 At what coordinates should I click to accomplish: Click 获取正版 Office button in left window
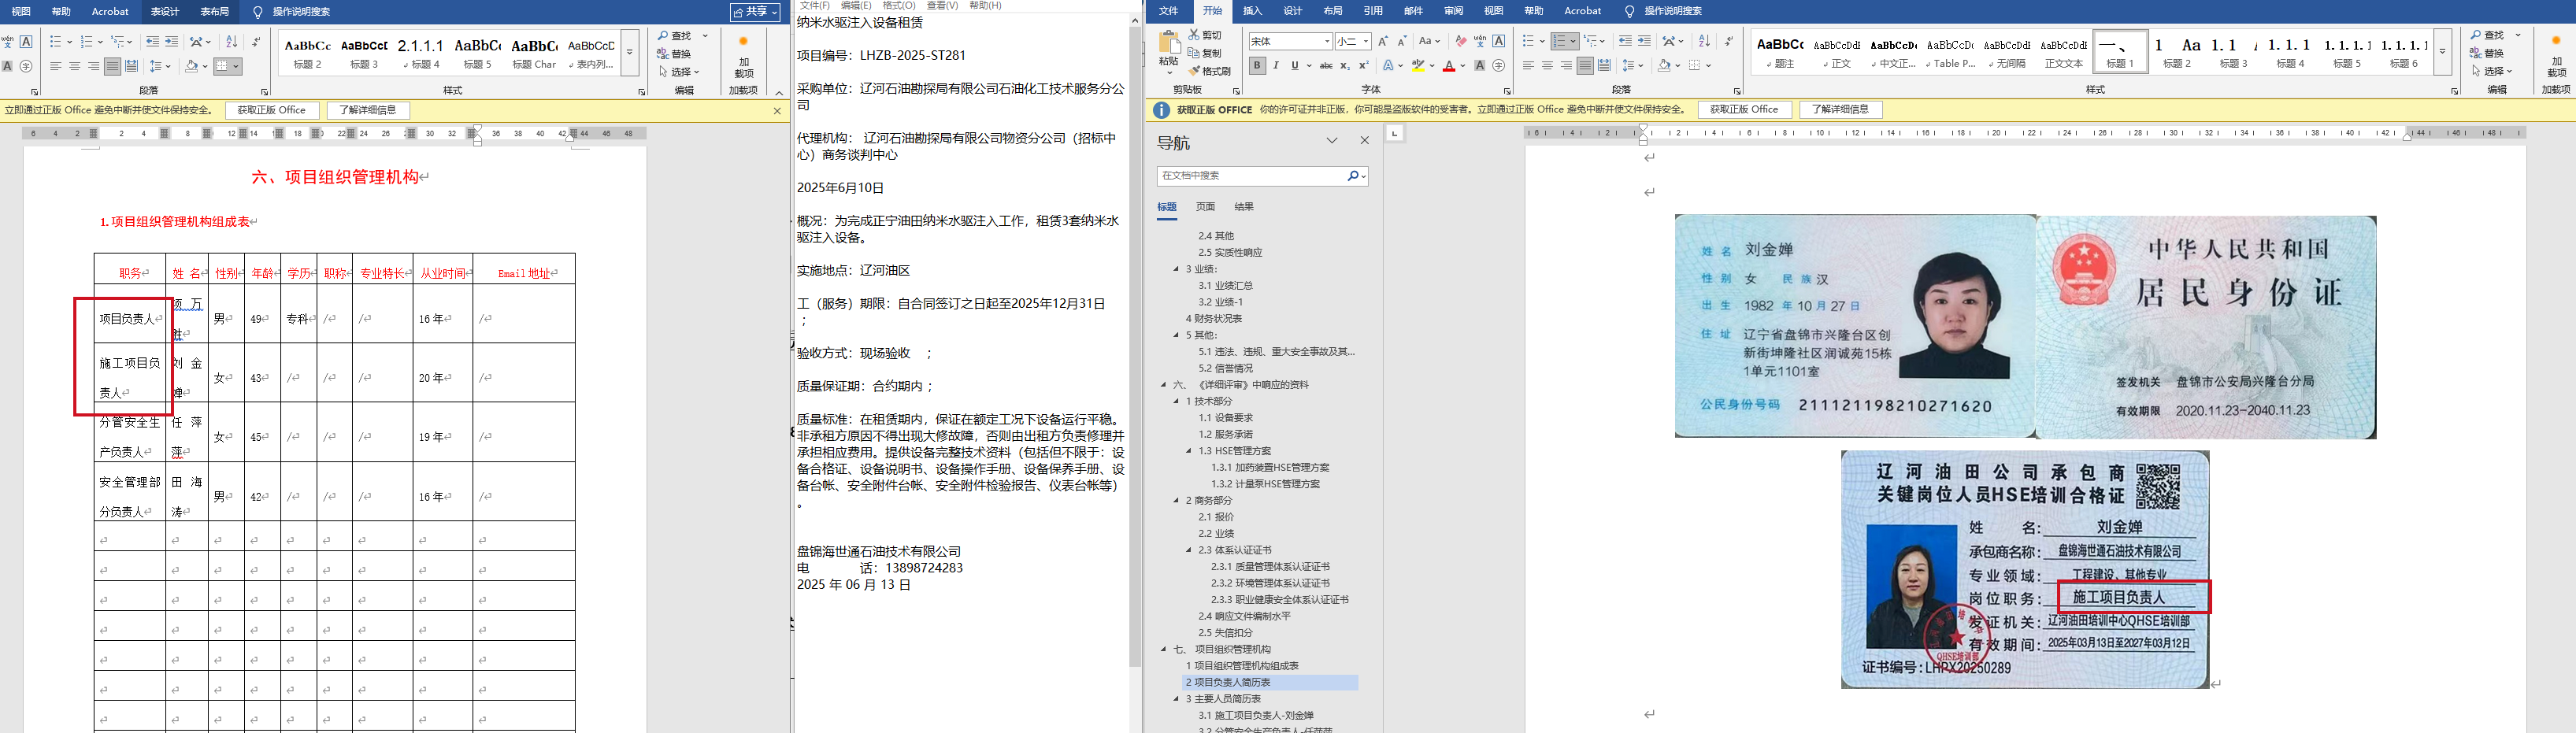coord(272,110)
